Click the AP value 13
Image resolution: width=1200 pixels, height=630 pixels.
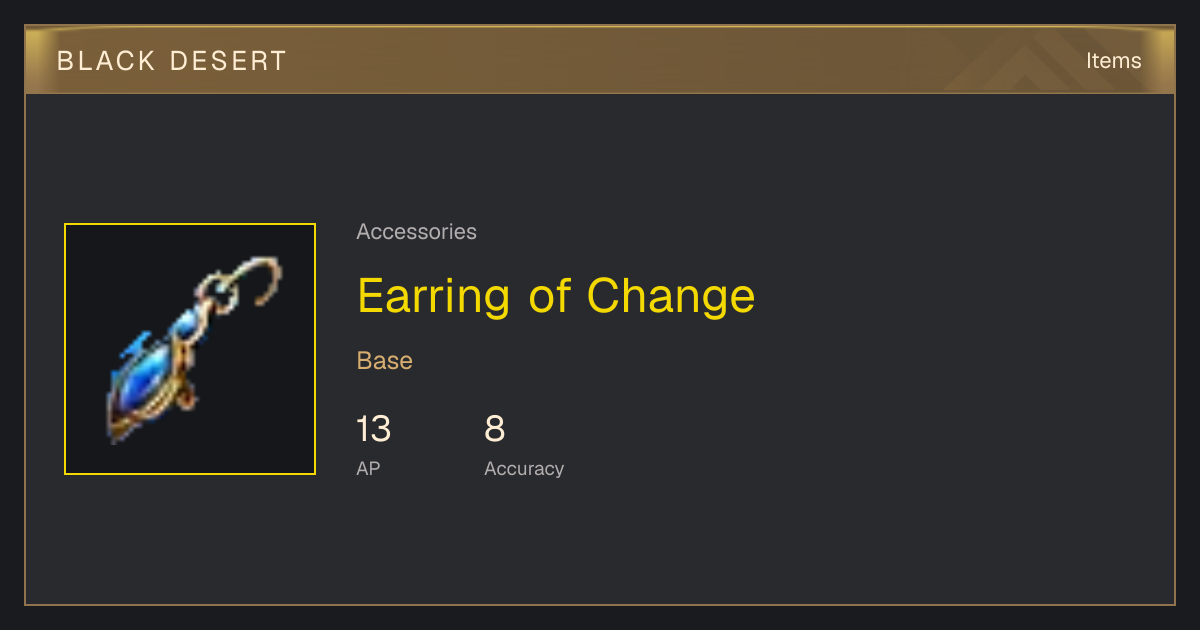(x=374, y=429)
